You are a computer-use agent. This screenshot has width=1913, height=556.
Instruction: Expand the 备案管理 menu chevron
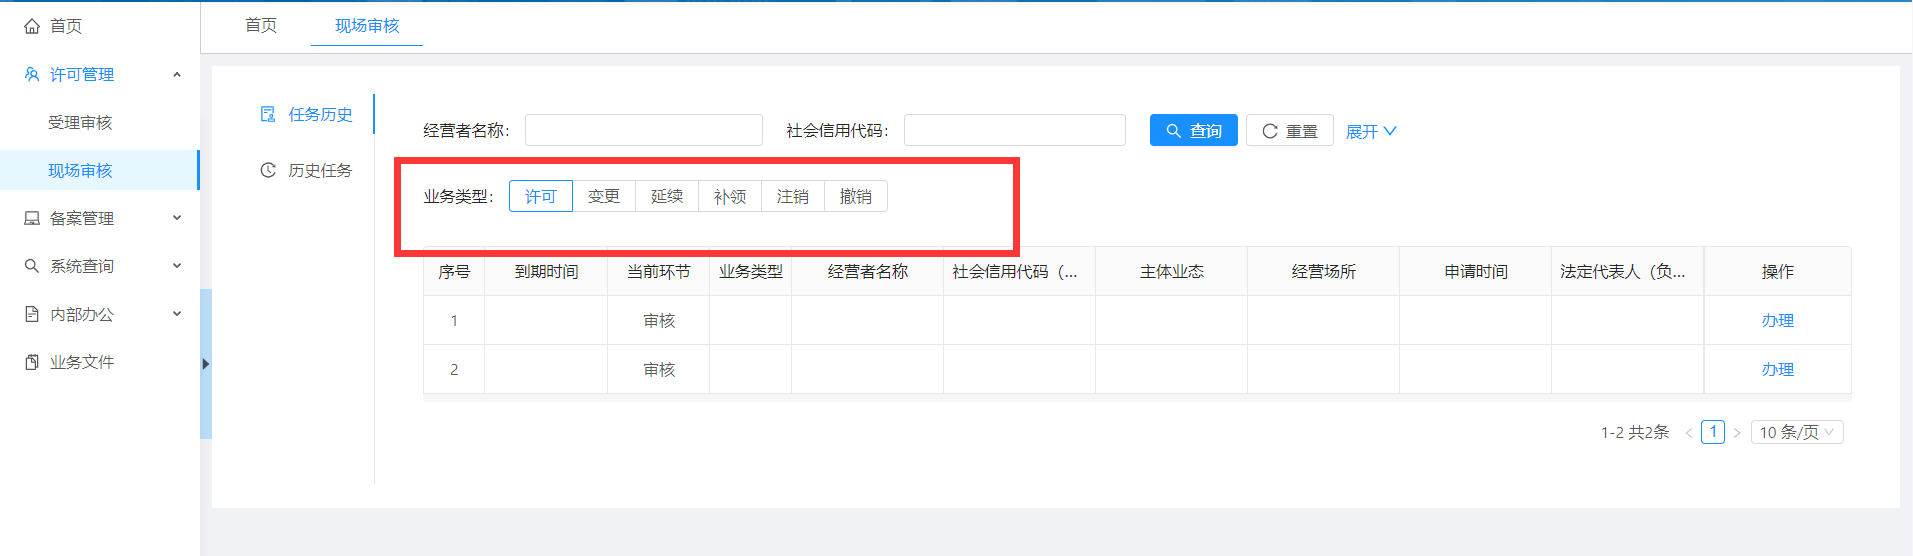pyautogui.click(x=177, y=218)
